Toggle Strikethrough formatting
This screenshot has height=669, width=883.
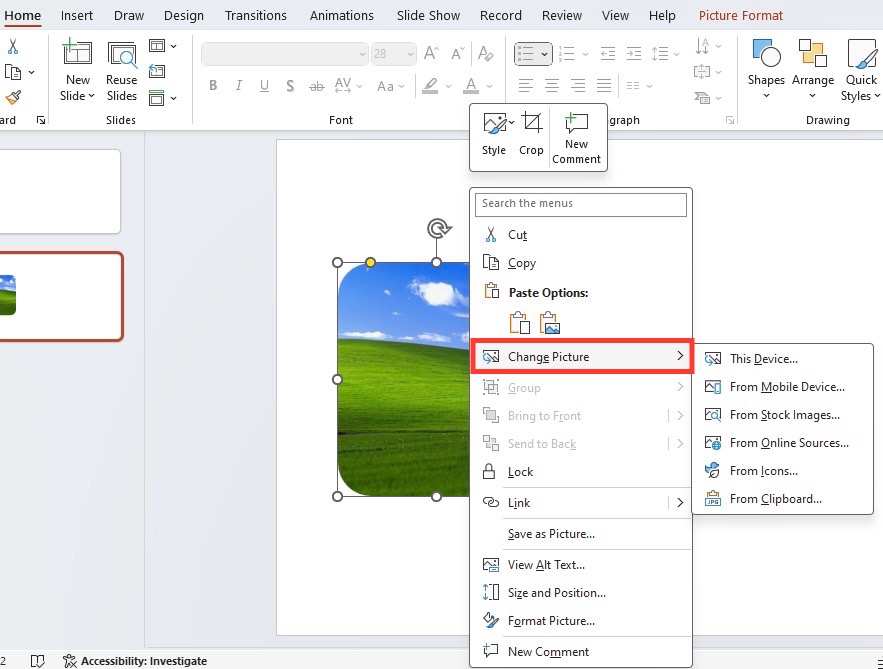click(x=317, y=86)
